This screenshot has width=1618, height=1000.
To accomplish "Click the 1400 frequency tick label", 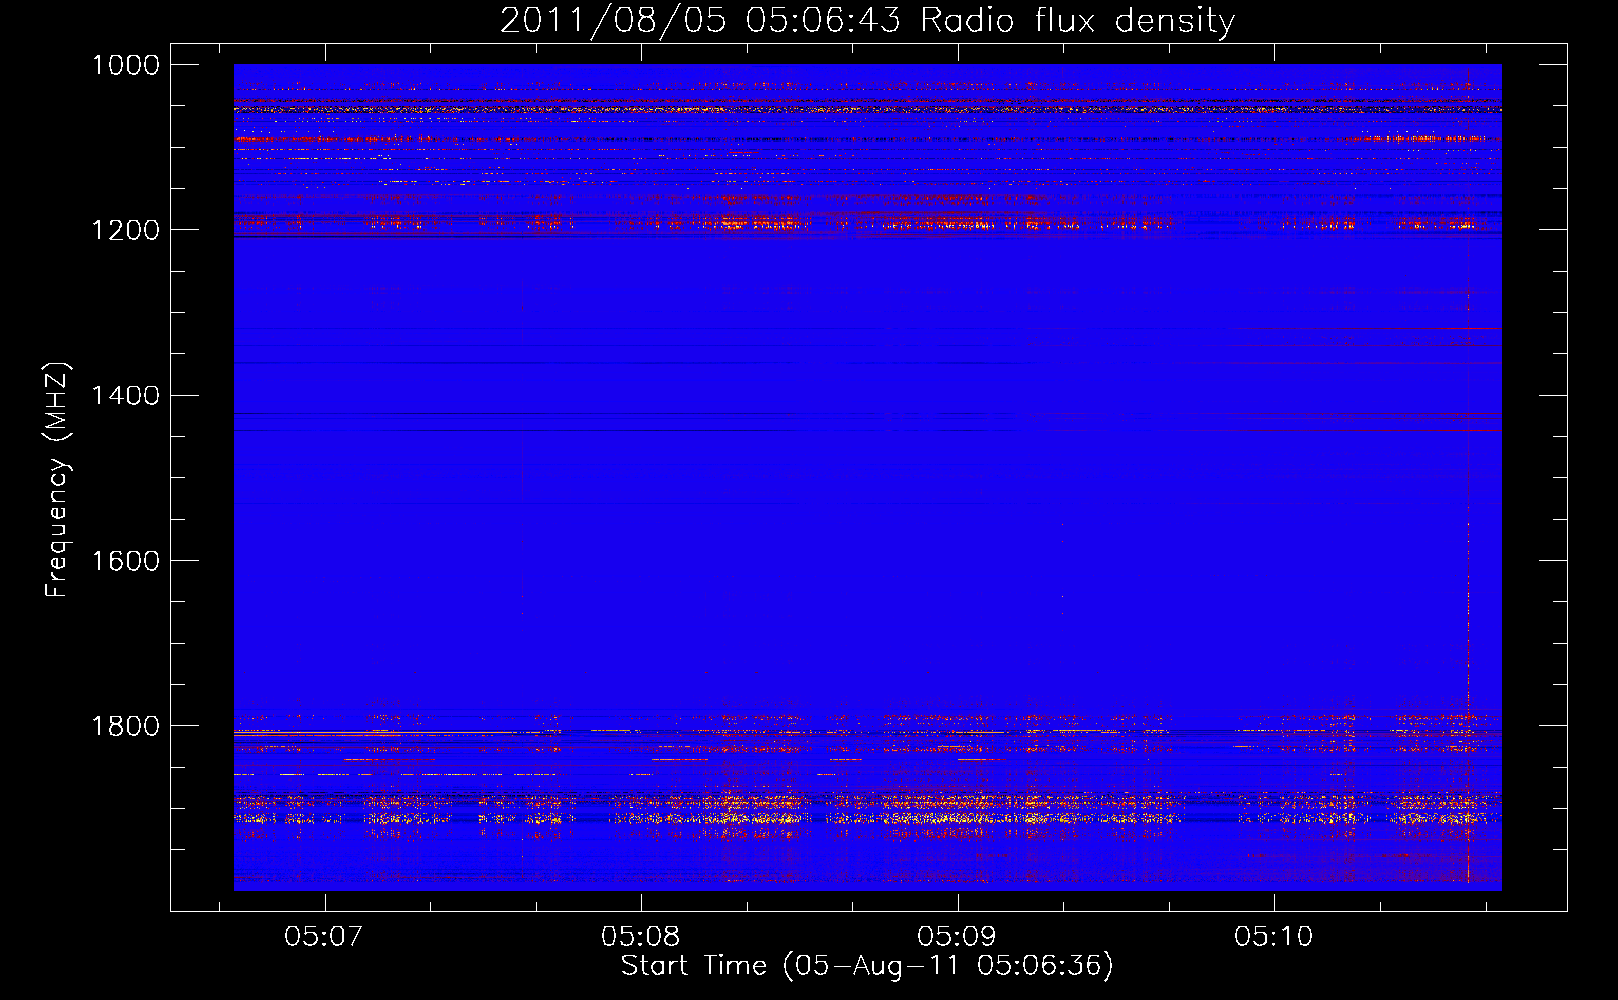I will pos(125,395).
